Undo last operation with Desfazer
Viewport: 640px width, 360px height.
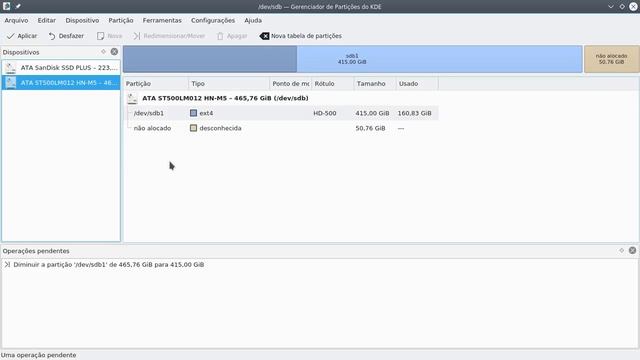pyautogui.click(x=66, y=36)
